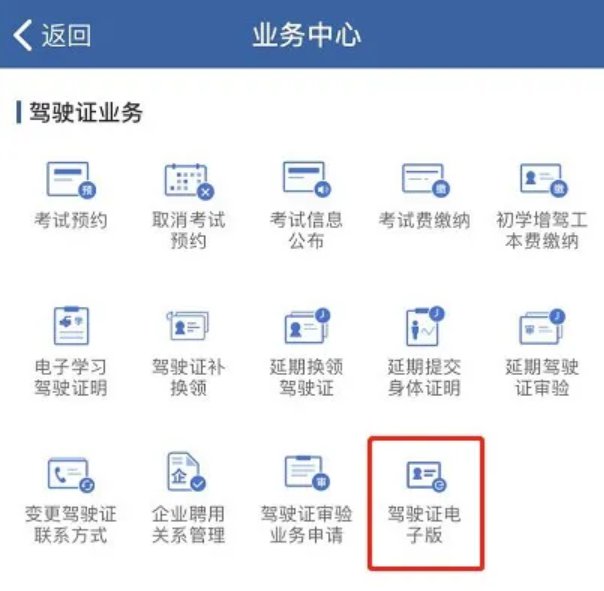Tap the back chevron arrow
Image resolution: width=604 pixels, height=591 pixels.
(22, 35)
